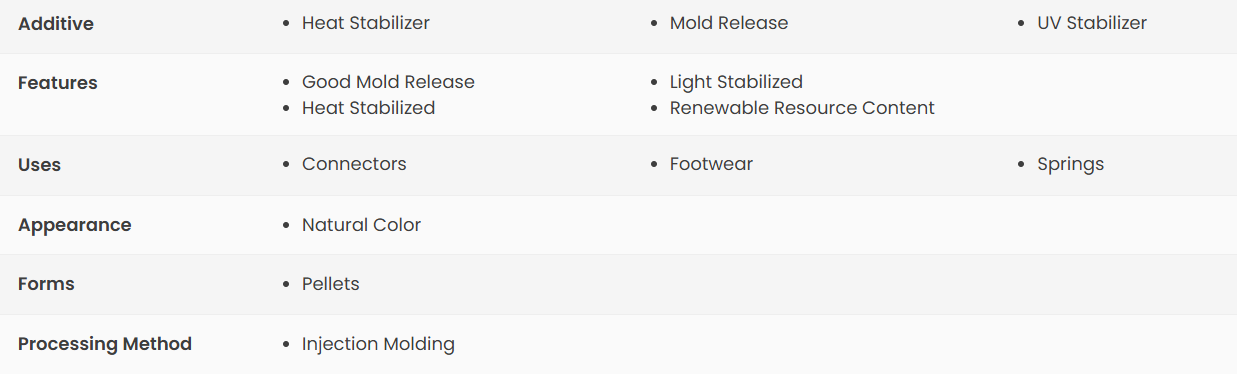The image size is (1237, 391).
Task: Click the Heat Stabilized feature text
Action: tap(368, 108)
